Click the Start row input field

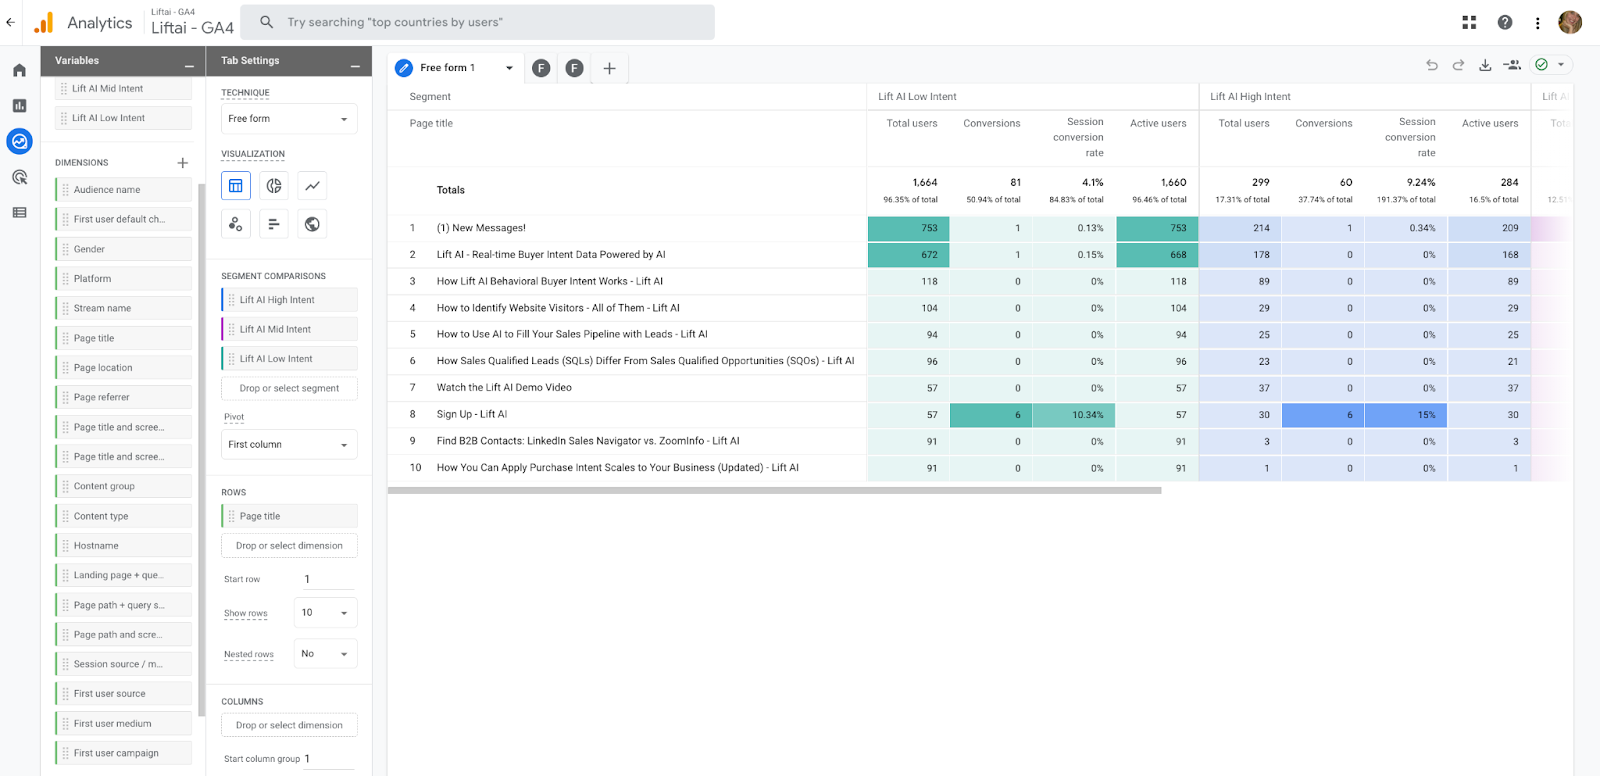328,579
